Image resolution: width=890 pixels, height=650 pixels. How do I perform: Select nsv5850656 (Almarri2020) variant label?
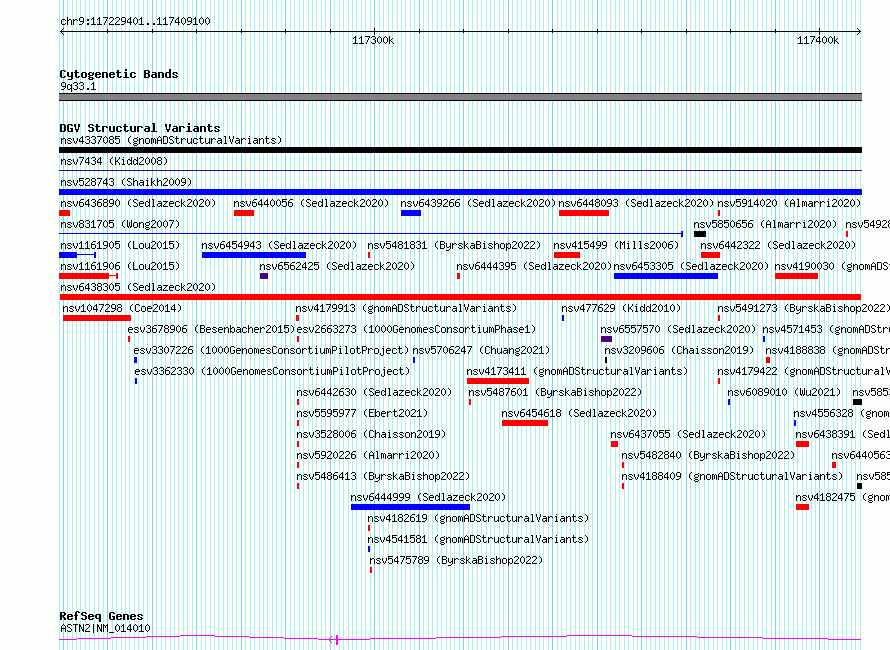765,224
